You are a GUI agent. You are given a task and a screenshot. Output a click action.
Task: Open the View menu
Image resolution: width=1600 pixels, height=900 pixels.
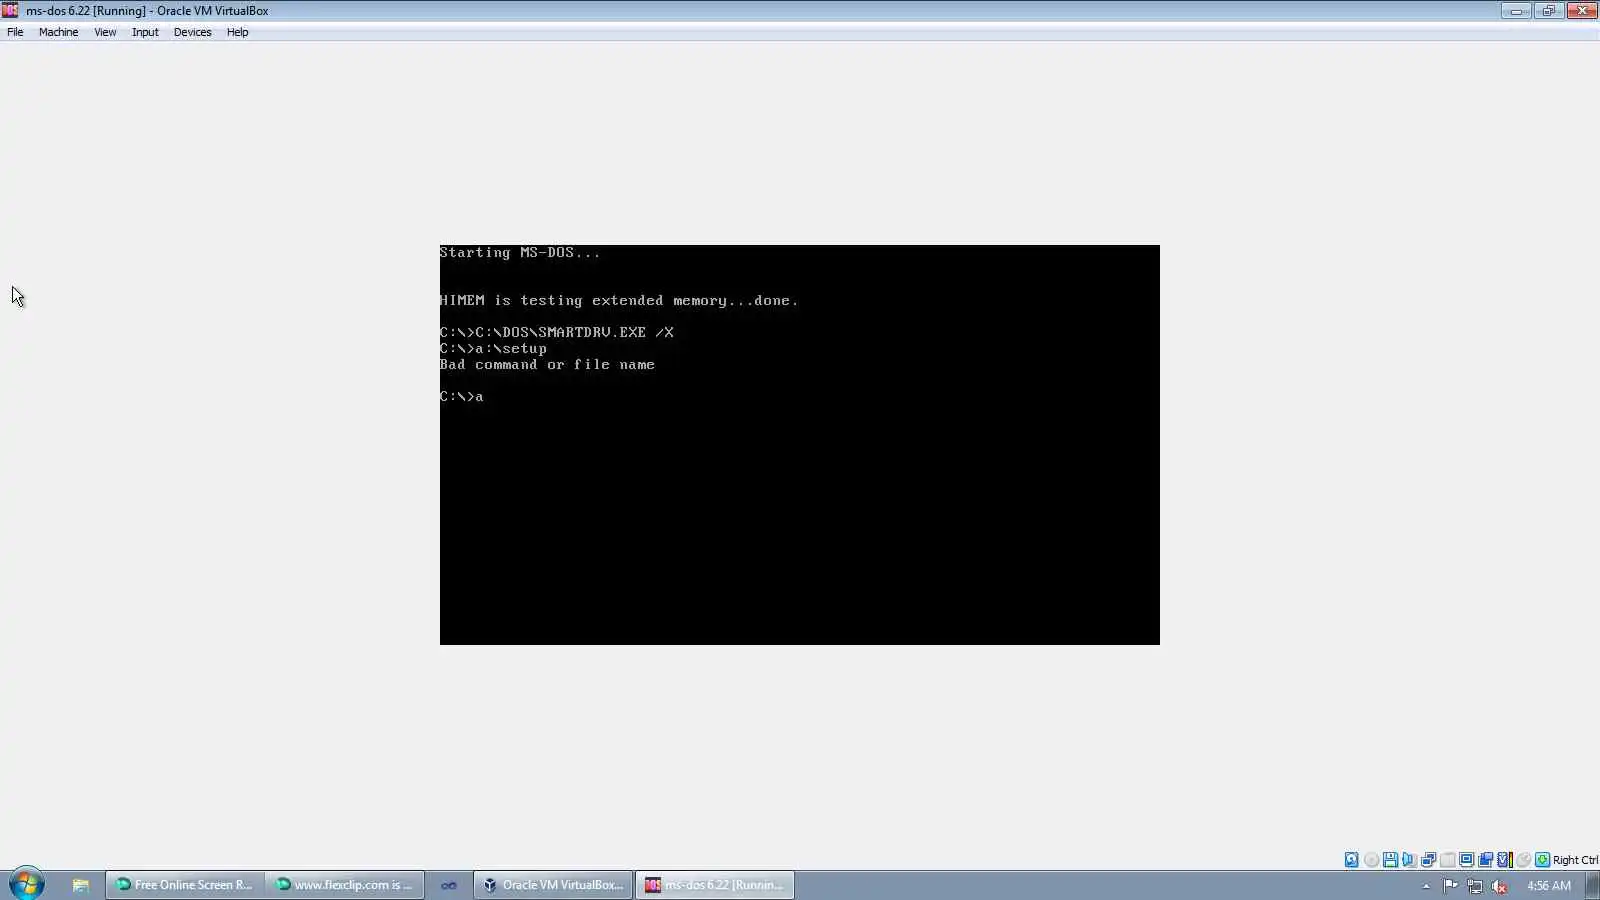[105, 32]
